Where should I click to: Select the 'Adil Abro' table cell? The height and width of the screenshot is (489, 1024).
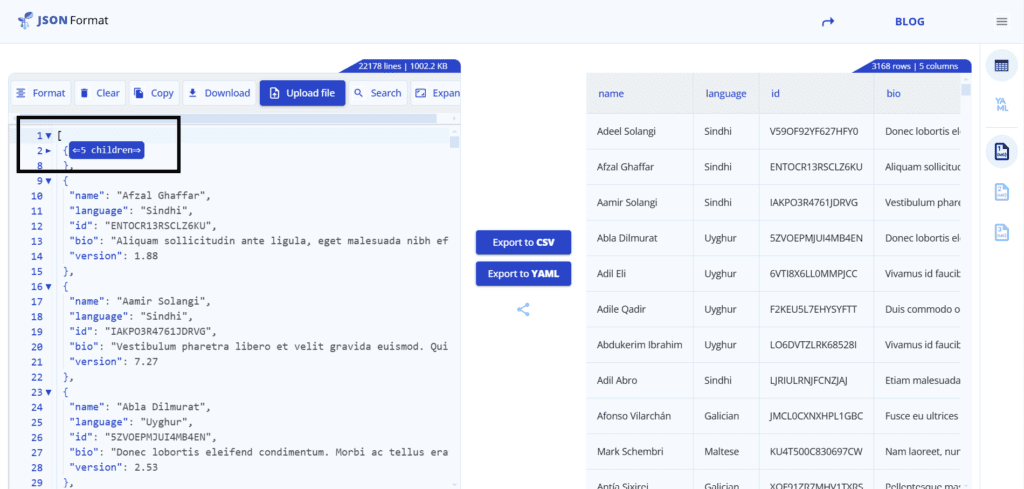click(x=639, y=381)
